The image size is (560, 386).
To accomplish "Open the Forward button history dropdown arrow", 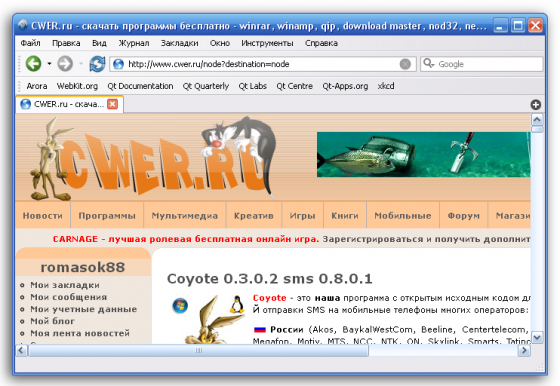I will click(x=81, y=64).
